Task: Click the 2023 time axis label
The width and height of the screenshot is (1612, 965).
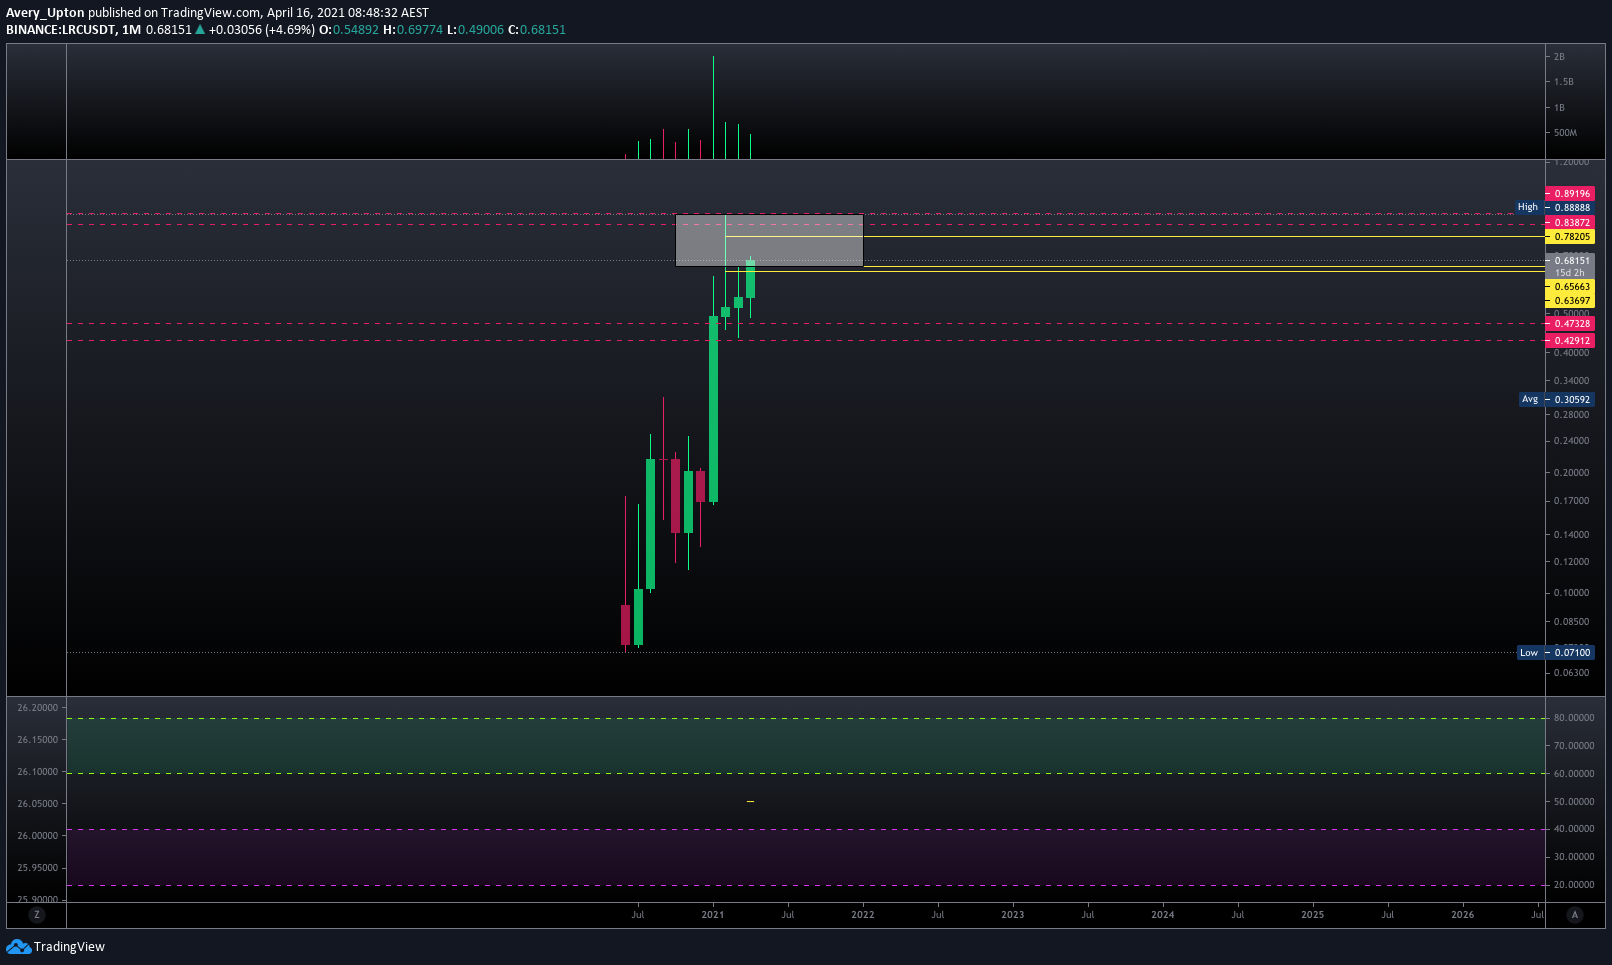Action: coord(1013,915)
